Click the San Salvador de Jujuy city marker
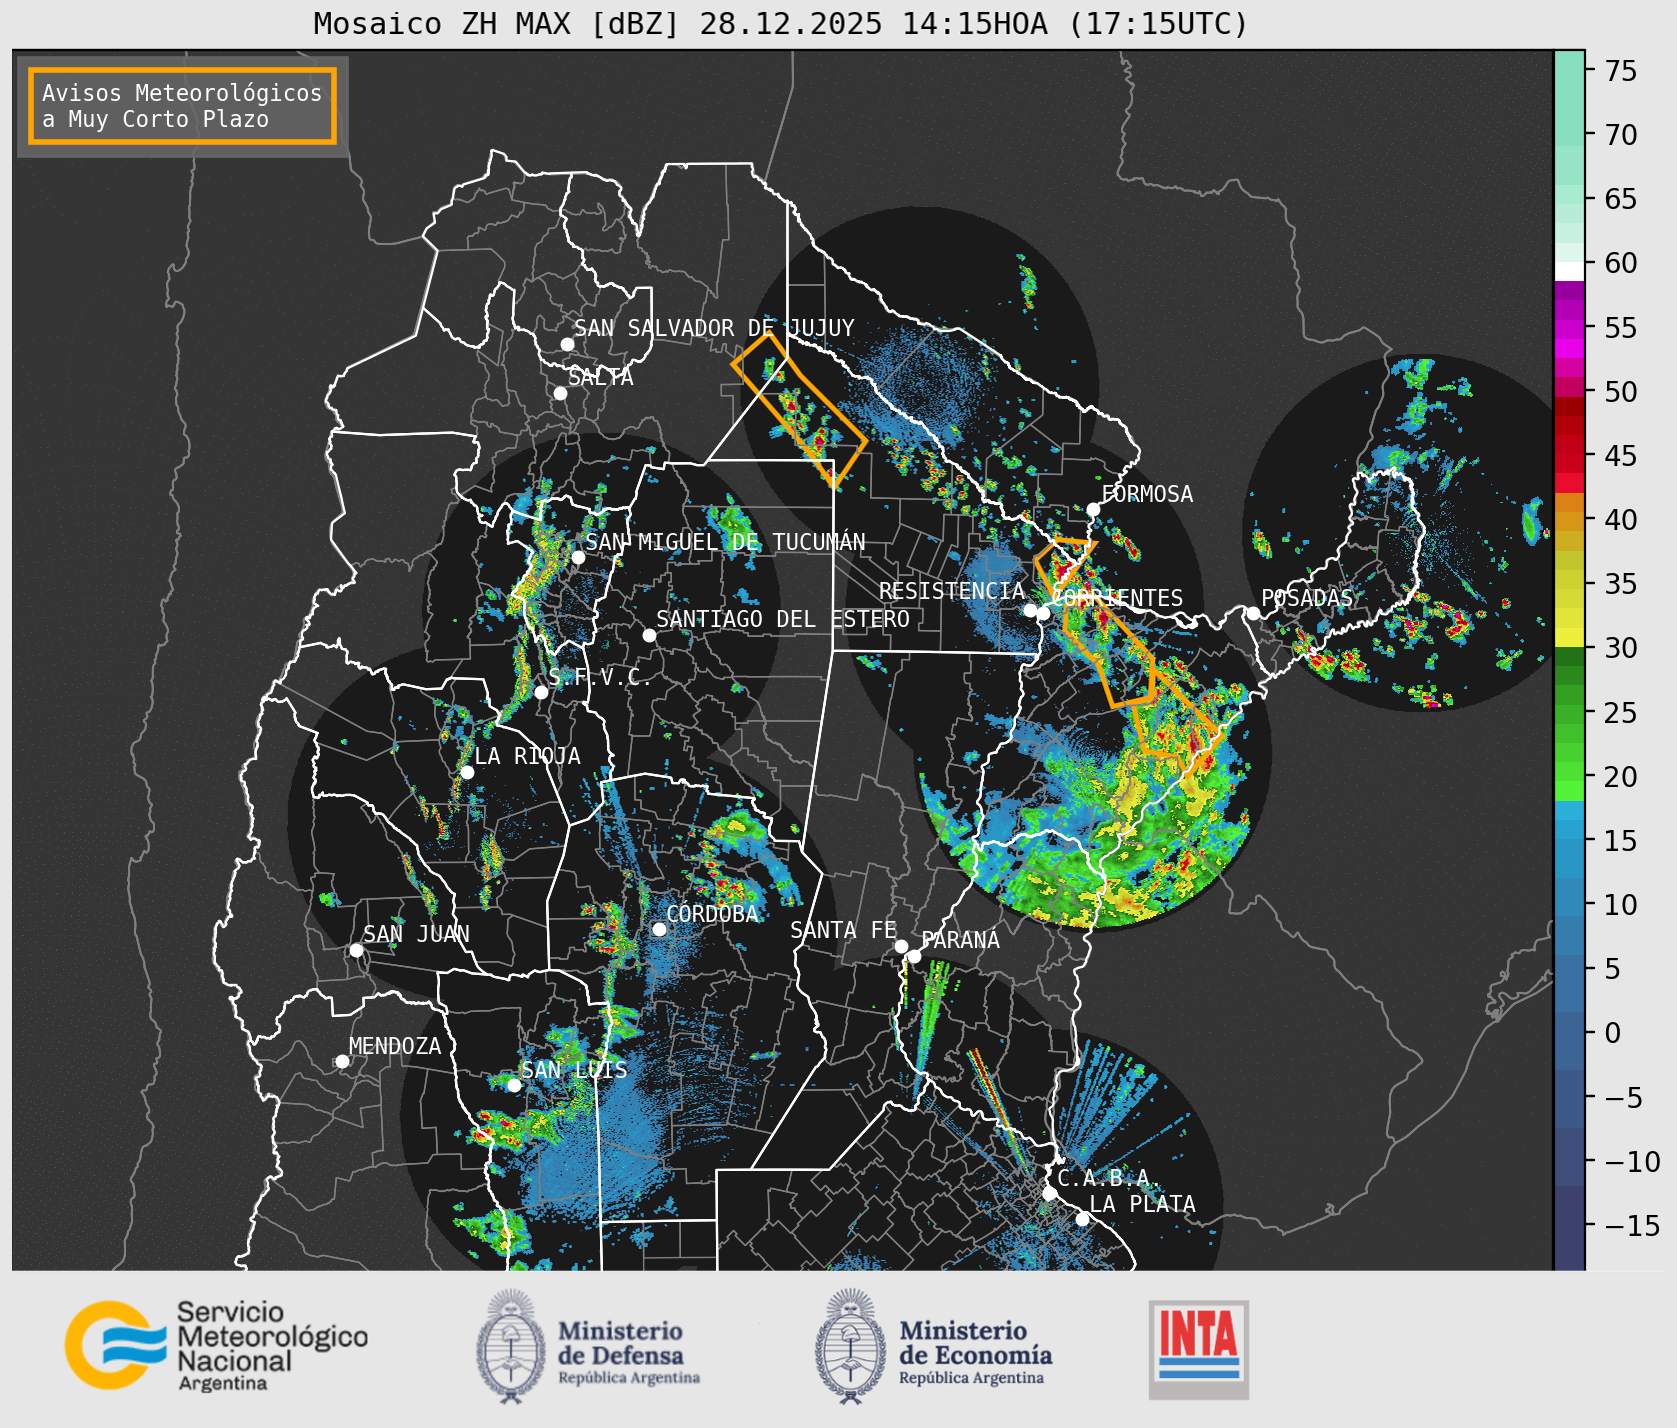 pyautogui.click(x=567, y=344)
